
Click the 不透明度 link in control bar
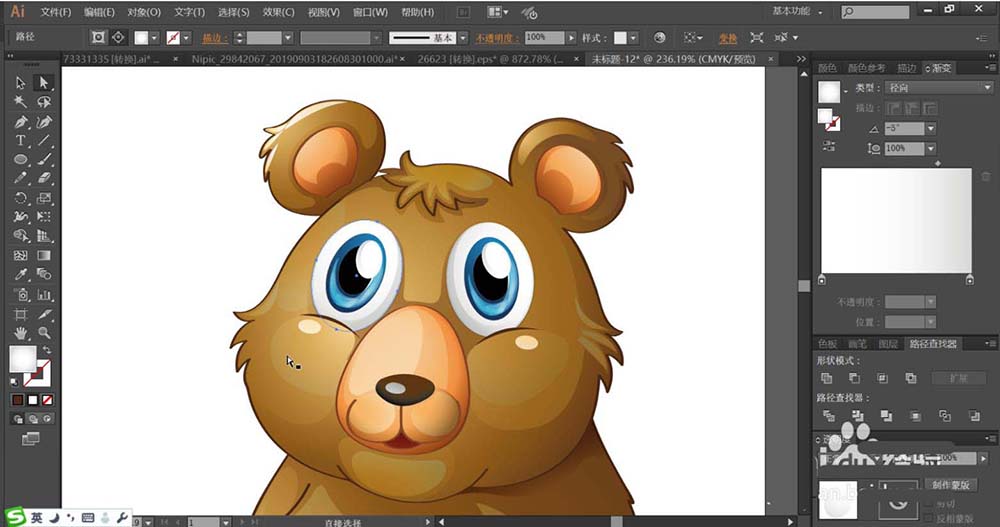pos(497,38)
